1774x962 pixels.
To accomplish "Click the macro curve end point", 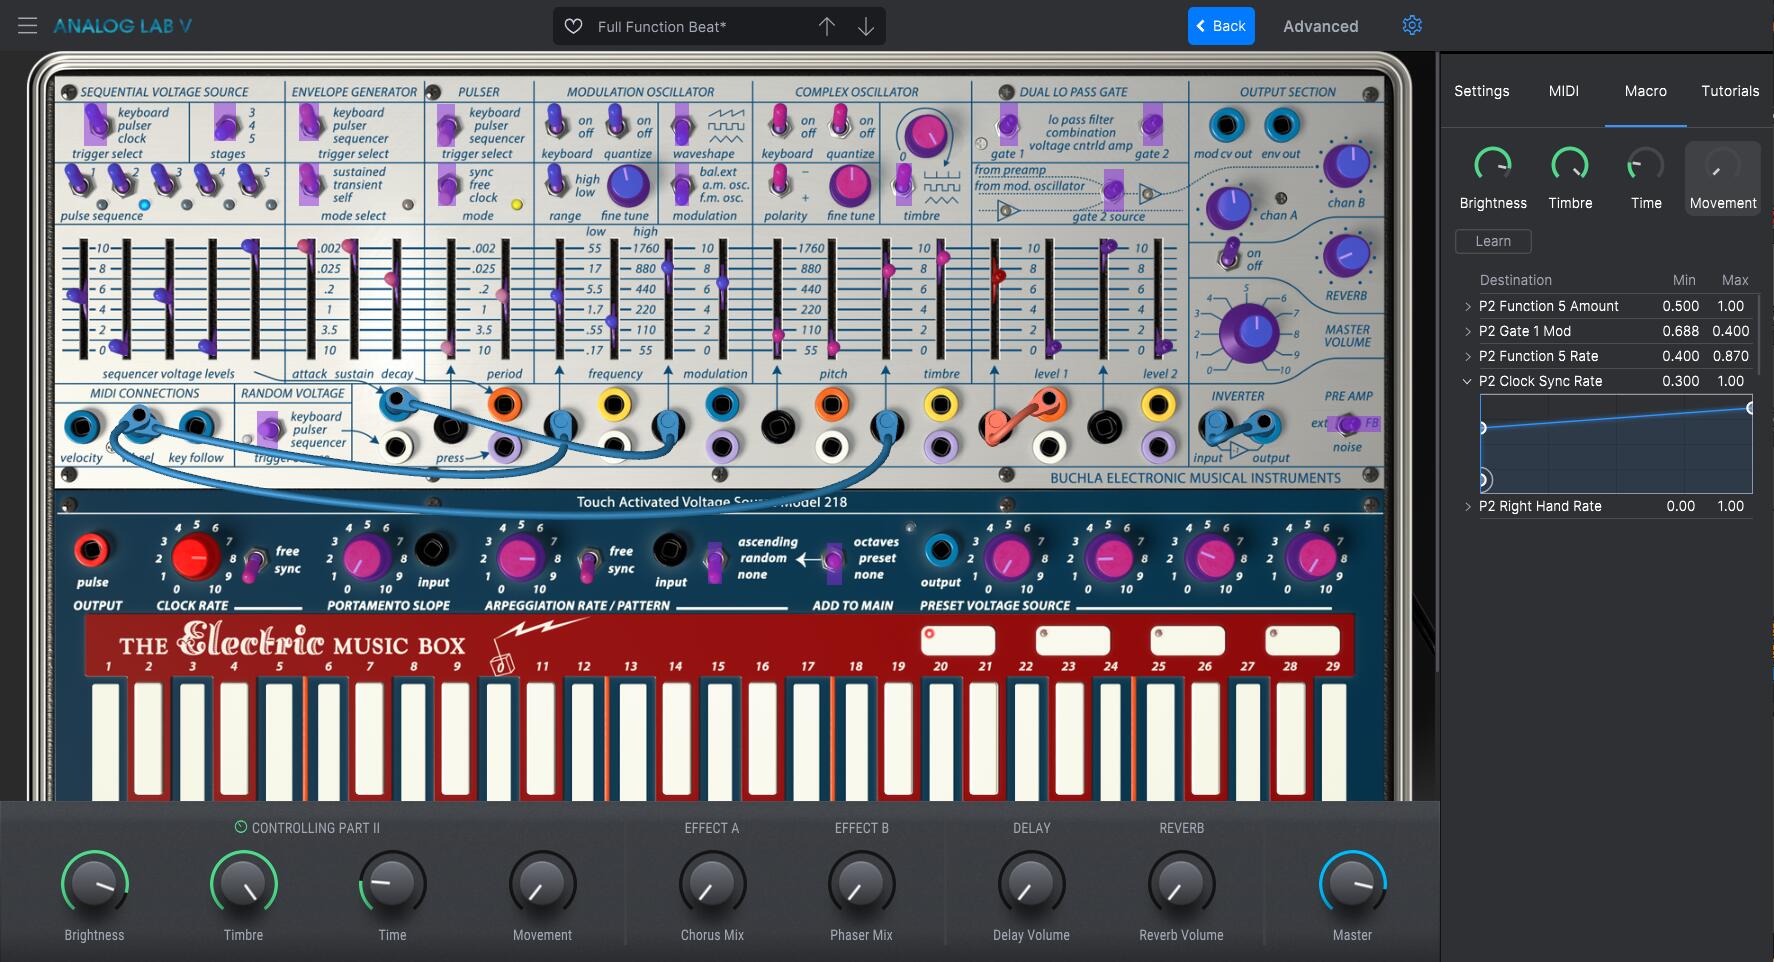I will click(x=1750, y=408).
